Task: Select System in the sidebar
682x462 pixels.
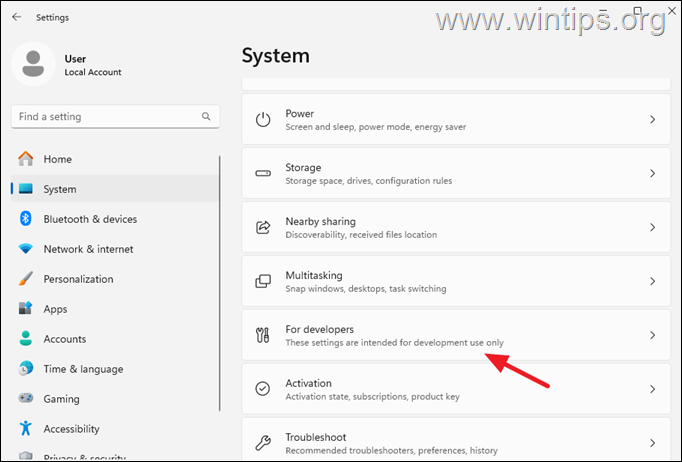Action: [x=115, y=189]
